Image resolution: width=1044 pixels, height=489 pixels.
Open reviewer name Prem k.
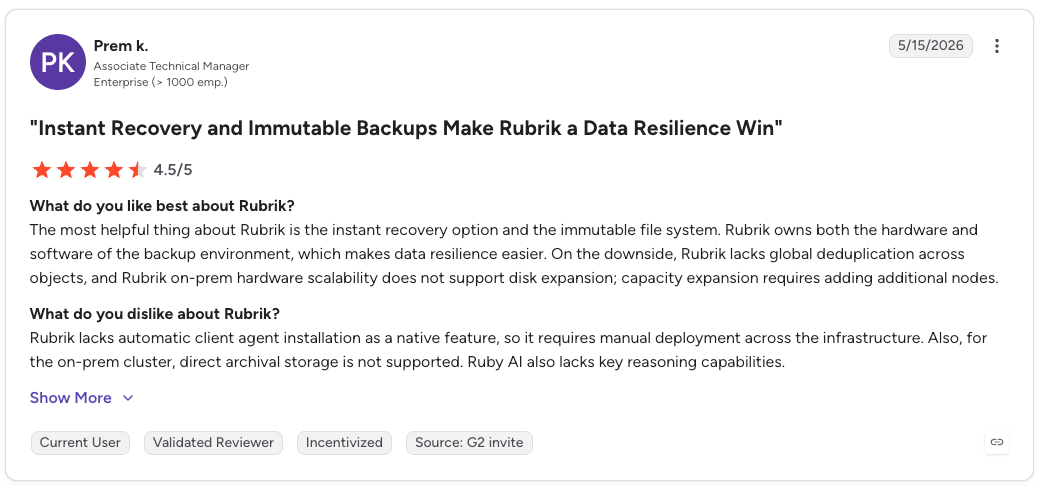click(x=121, y=46)
